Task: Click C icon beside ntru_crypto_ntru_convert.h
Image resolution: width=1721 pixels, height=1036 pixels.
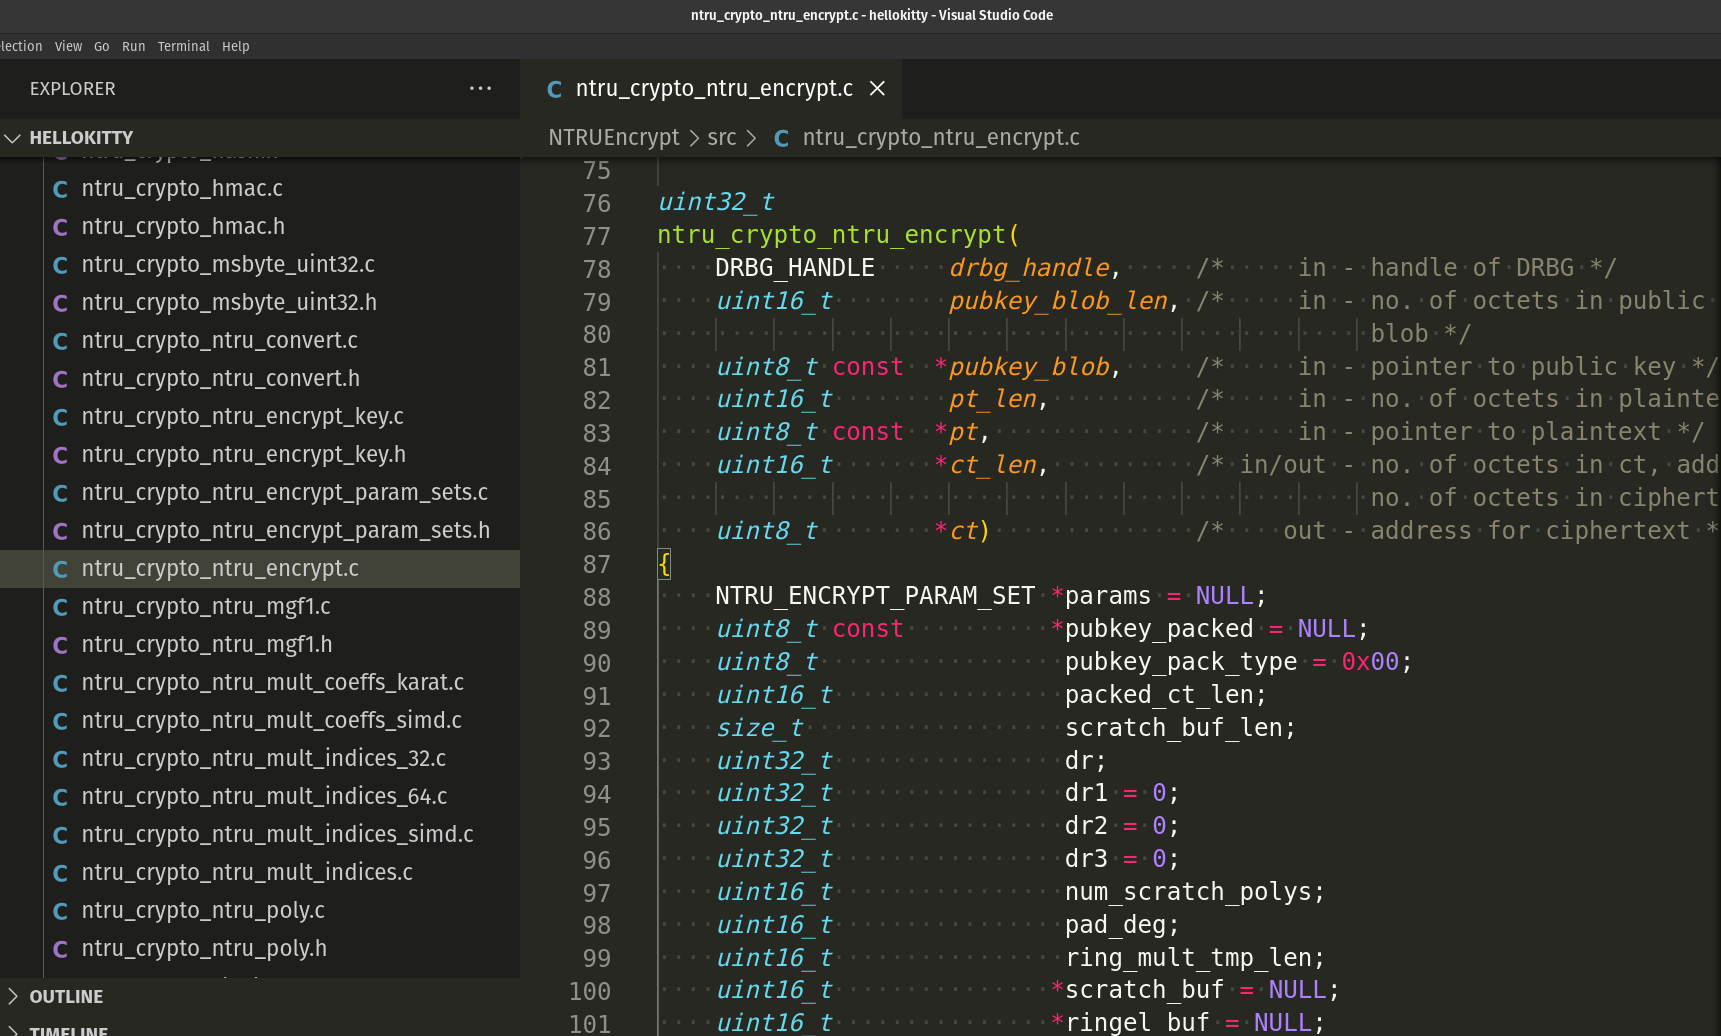Action: 60,379
